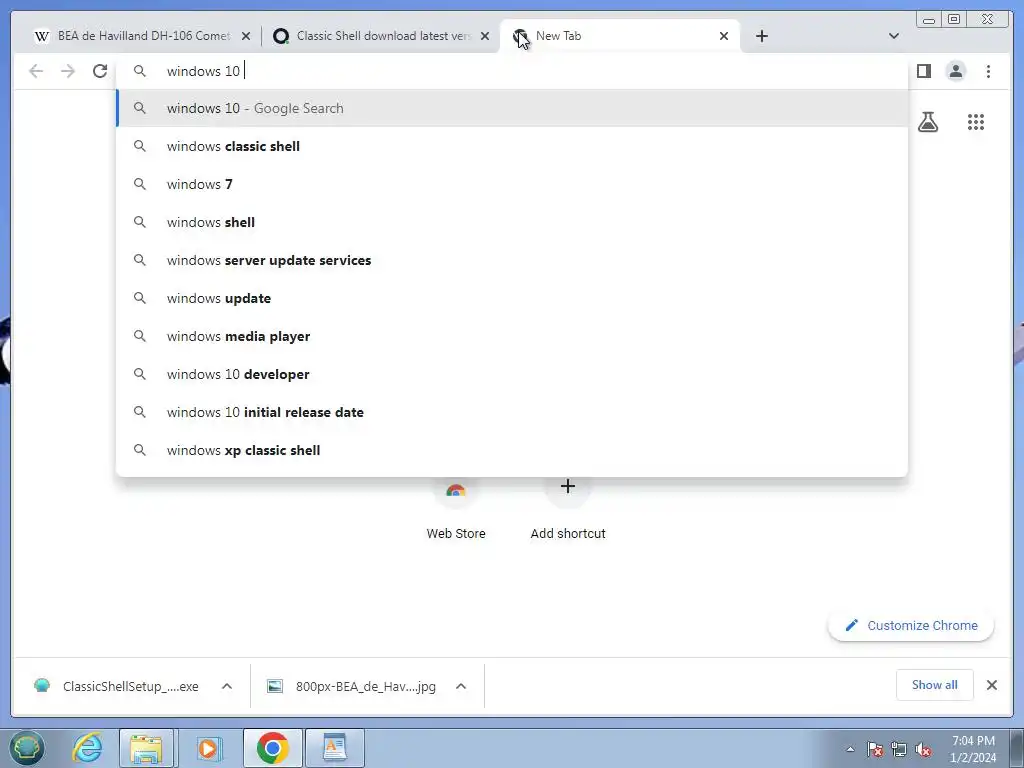Viewport: 1024px width, 768px height.
Task: Close the BEA de Havilland tab
Action: tap(246, 36)
